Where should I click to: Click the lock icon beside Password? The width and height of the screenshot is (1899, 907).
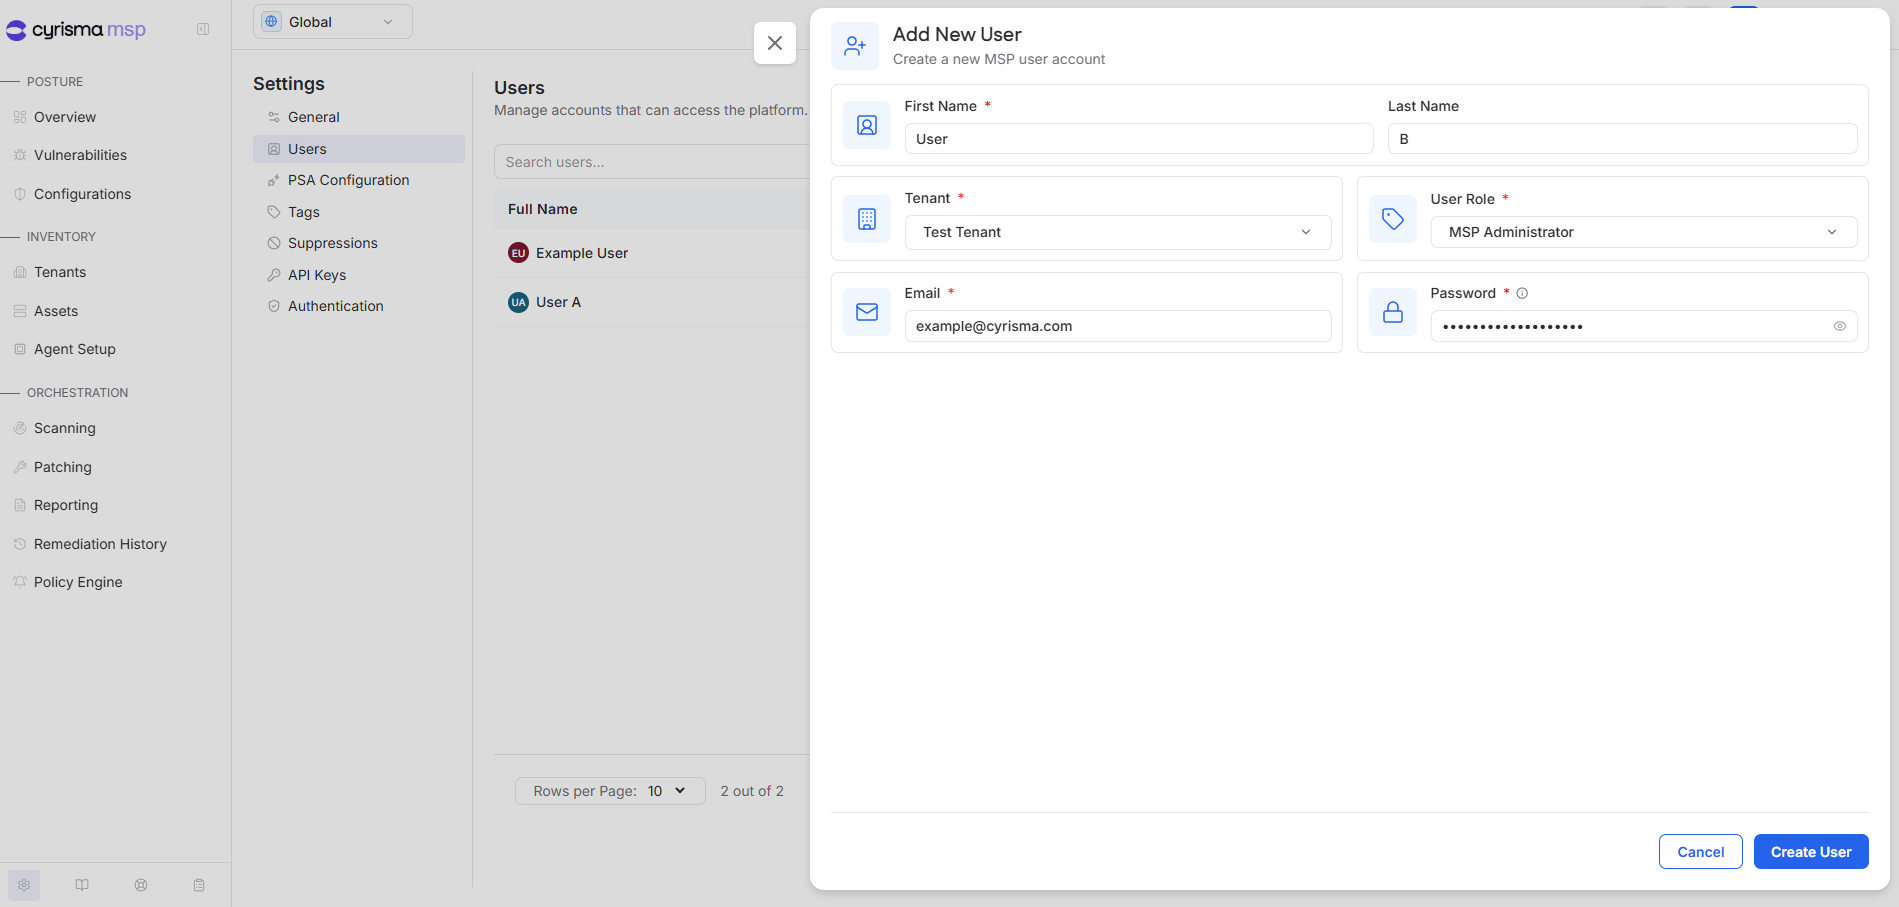pos(1393,312)
